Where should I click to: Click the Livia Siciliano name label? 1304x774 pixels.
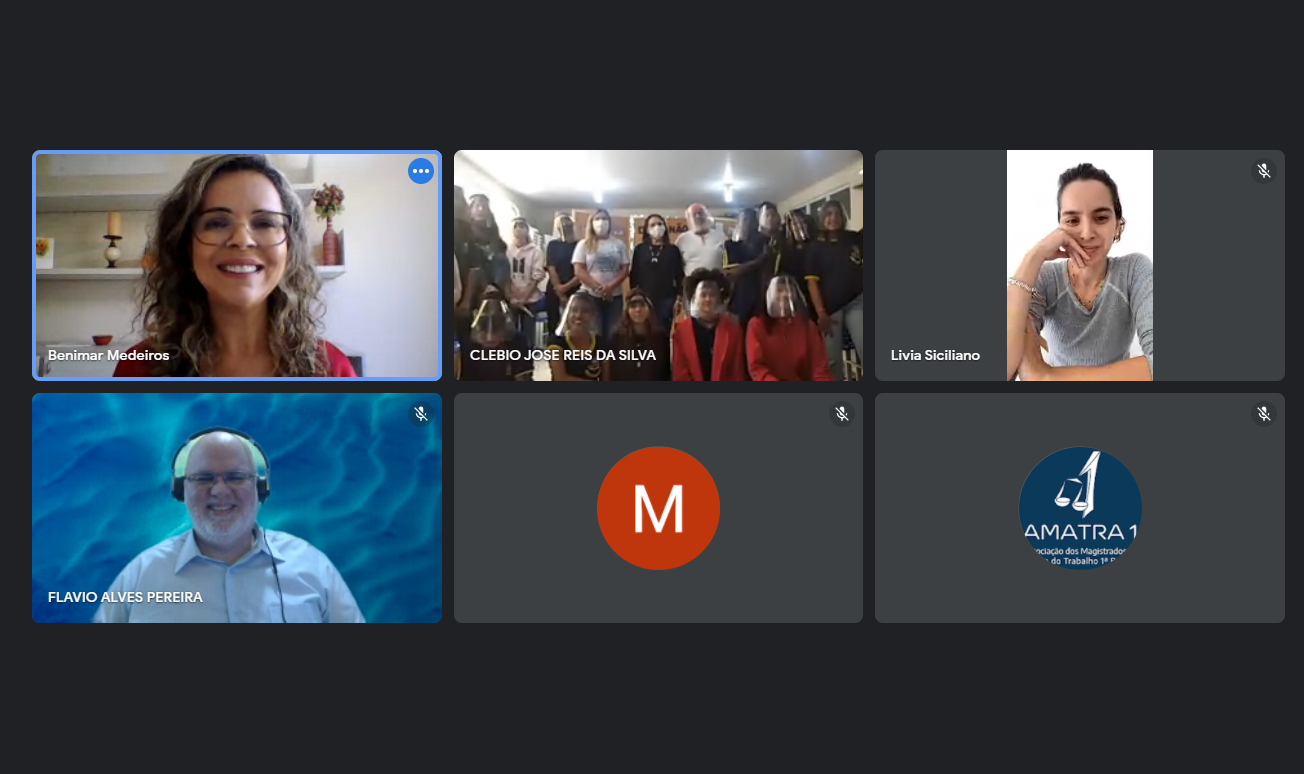(935, 355)
